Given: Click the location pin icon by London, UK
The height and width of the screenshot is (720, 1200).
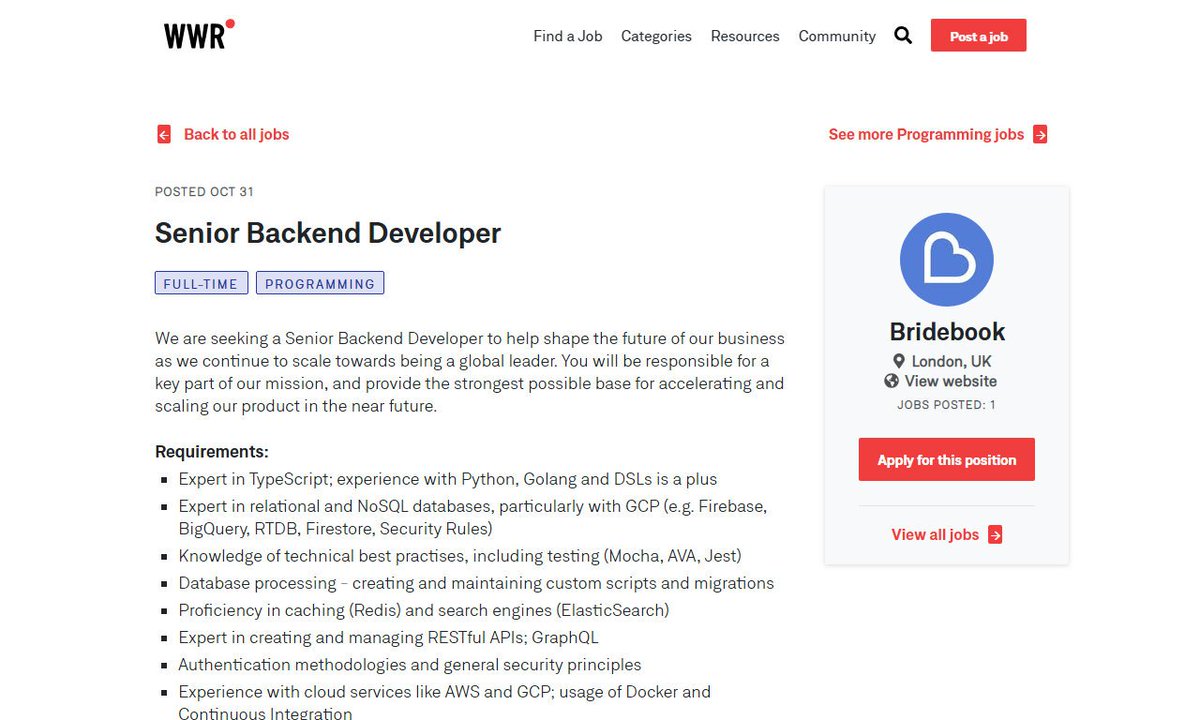Looking at the screenshot, I should 898,361.
